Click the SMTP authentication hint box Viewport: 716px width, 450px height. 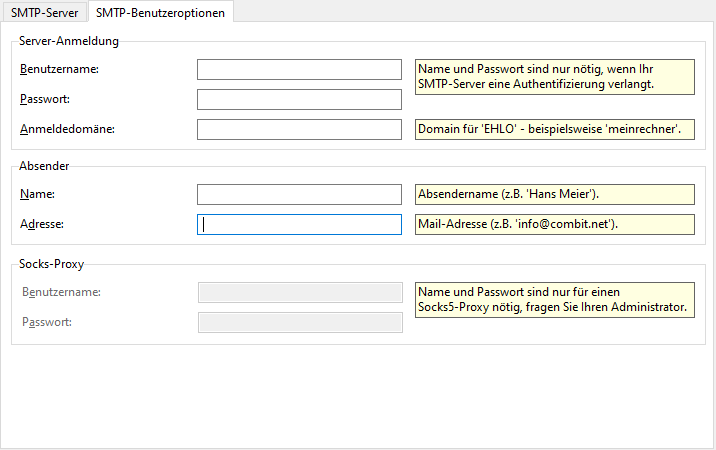pyautogui.click(x=554, y=76)
